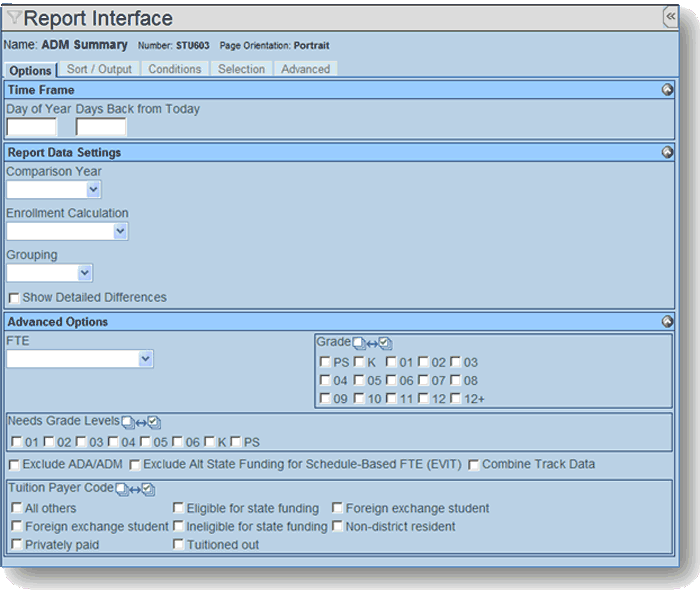This screenshot has height=590, width=700.
Task: Check grade 11 checkbox
Action: coord(391,398)
